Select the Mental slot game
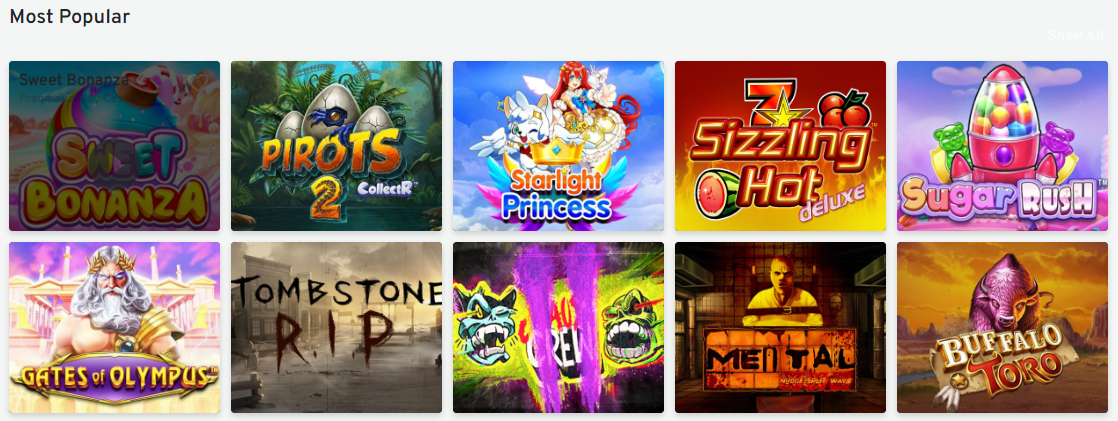The width and height of the screenshot is (1118, 421). [x=780, y=328]
